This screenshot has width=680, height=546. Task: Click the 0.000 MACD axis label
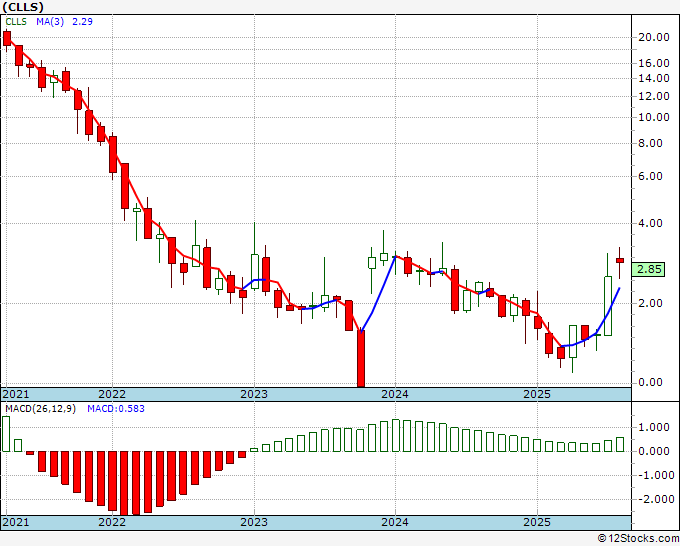[654, 451]
